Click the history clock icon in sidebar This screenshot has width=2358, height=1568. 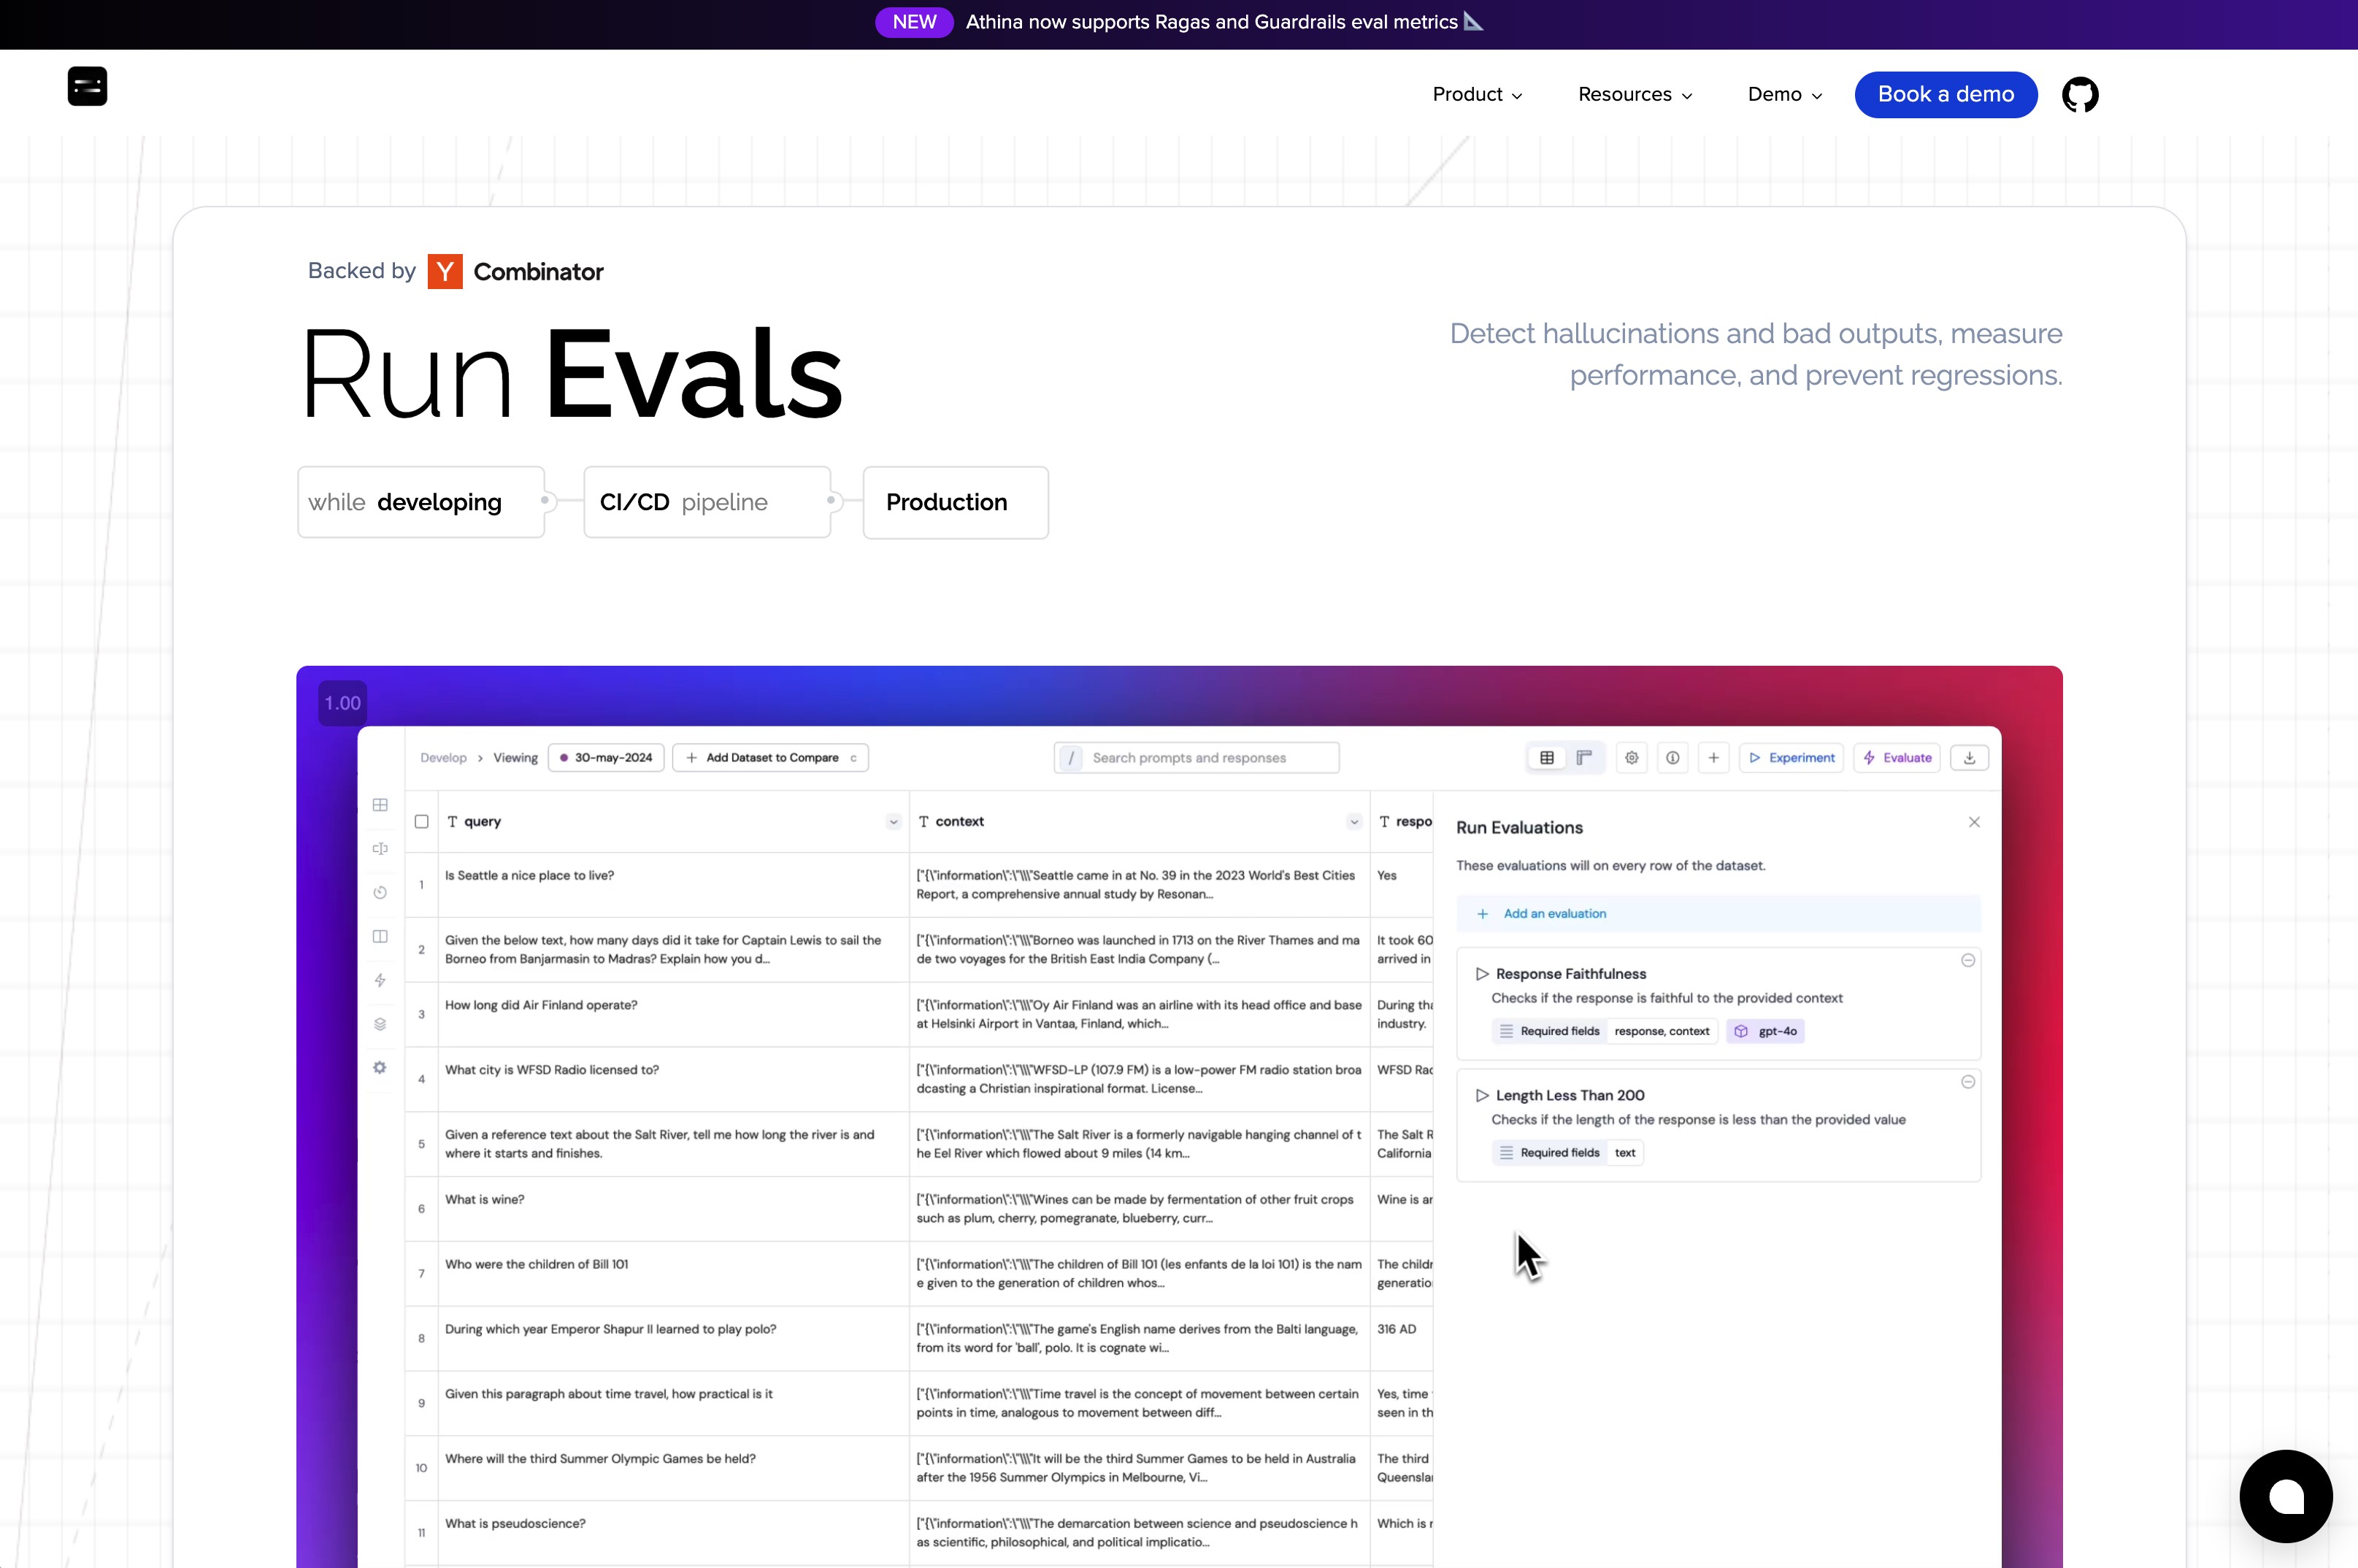point(380,893)
